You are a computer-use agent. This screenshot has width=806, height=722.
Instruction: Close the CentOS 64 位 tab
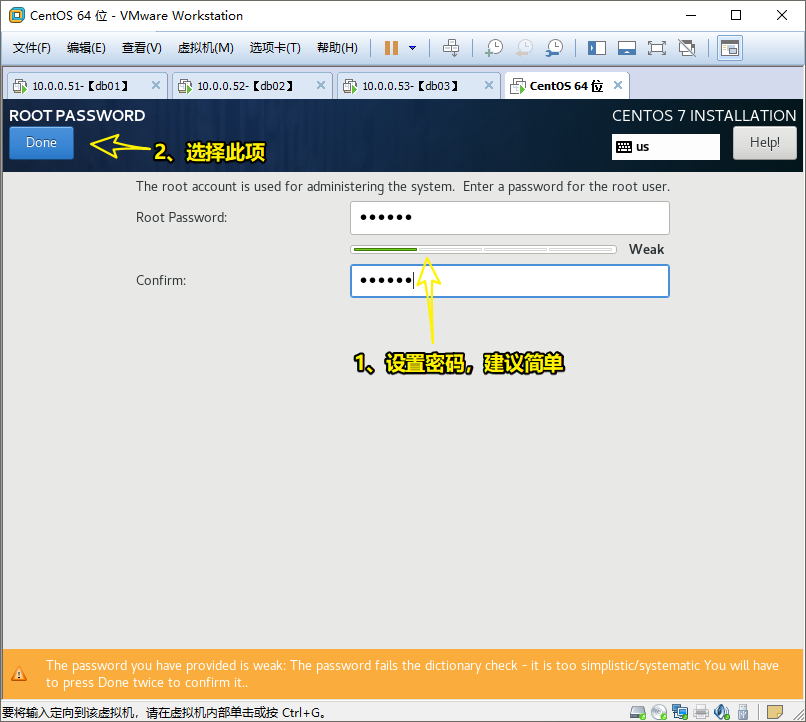pos(618,85)
